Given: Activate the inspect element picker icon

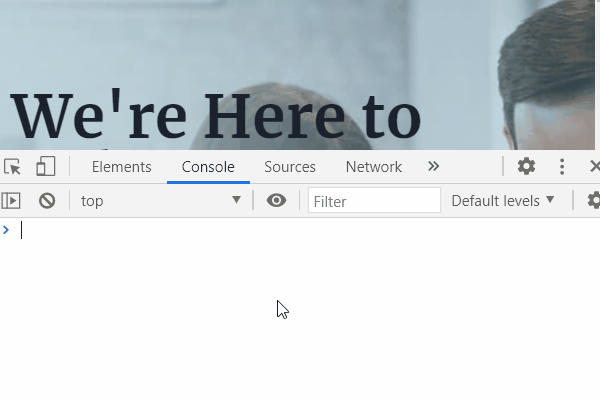Looking at the screenshot, I should click(12, 167).
